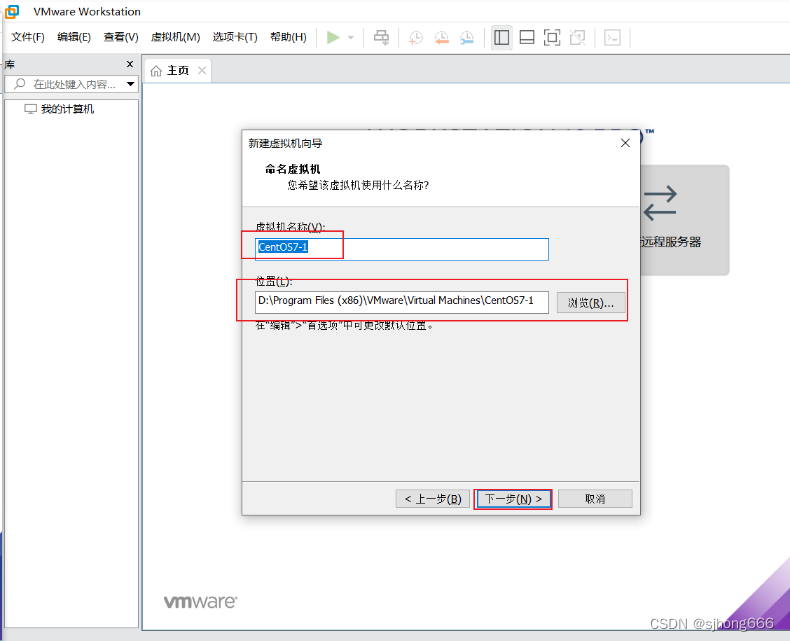Open the 查看(V) menu
The height and width of the screenshot is (641, 790).
(x=121, y=37)
